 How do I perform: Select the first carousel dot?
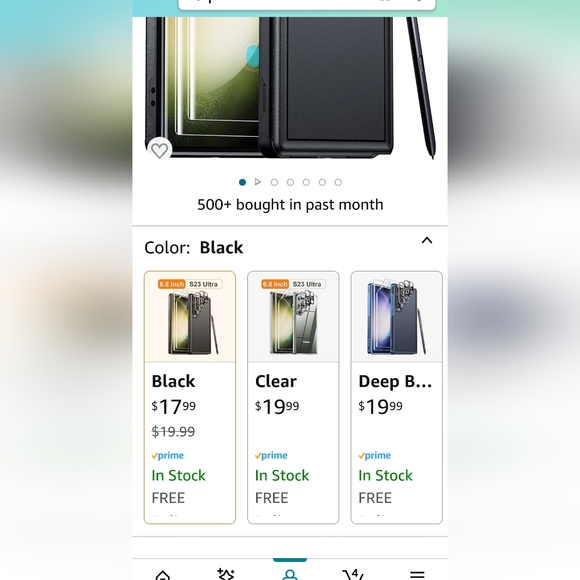click(x=242, y=182)
